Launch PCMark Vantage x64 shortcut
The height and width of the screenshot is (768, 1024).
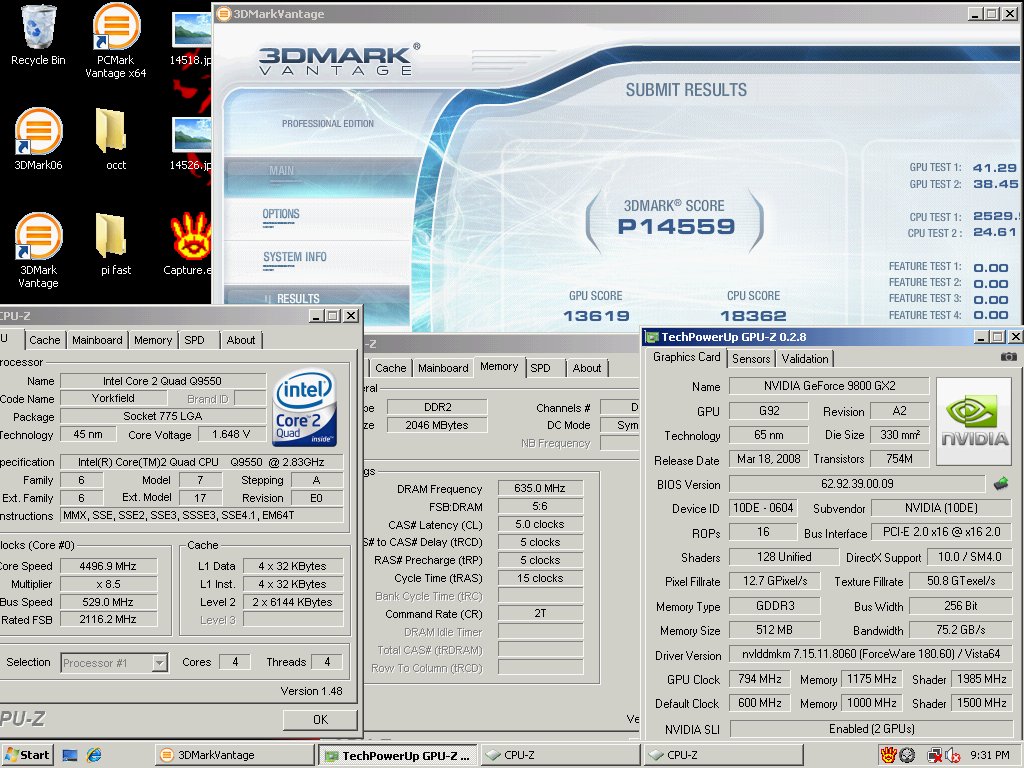[x=116, y=27]
